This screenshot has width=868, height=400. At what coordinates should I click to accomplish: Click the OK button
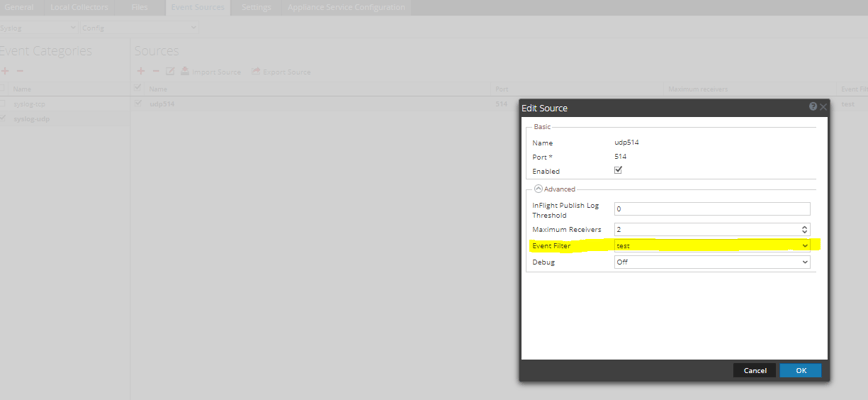pos(800,371)
